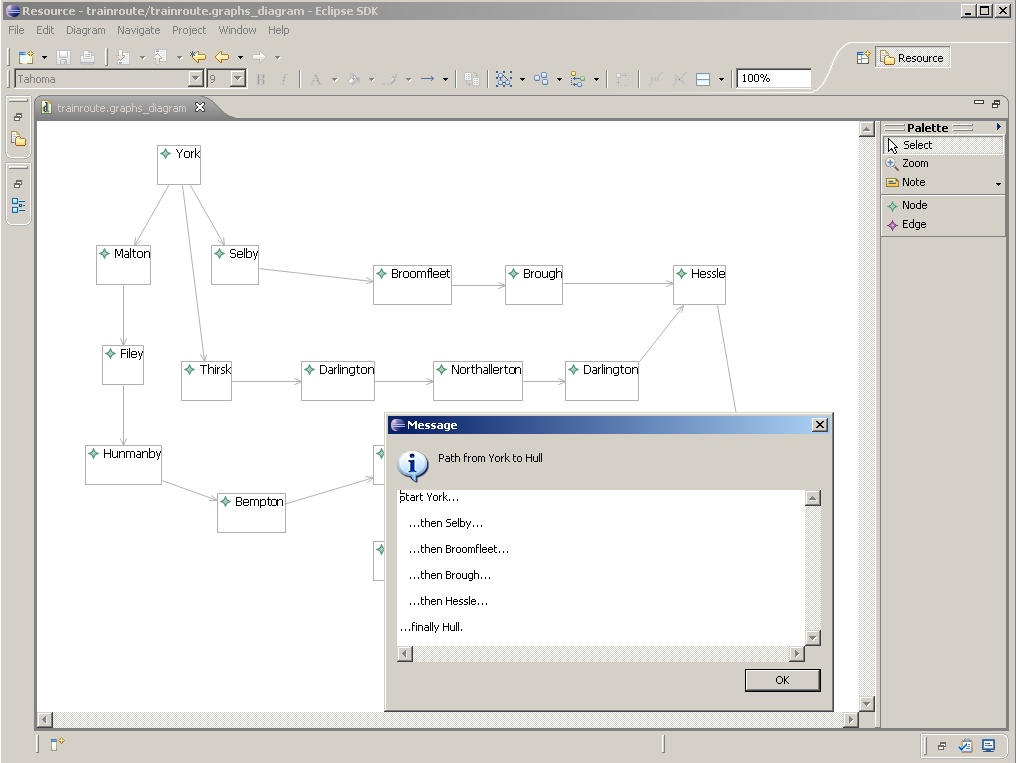This screenshot has height=763, width=1016.
Task: Expand the Note tool dropdown in Palette
Action: [x=998, y=185]
